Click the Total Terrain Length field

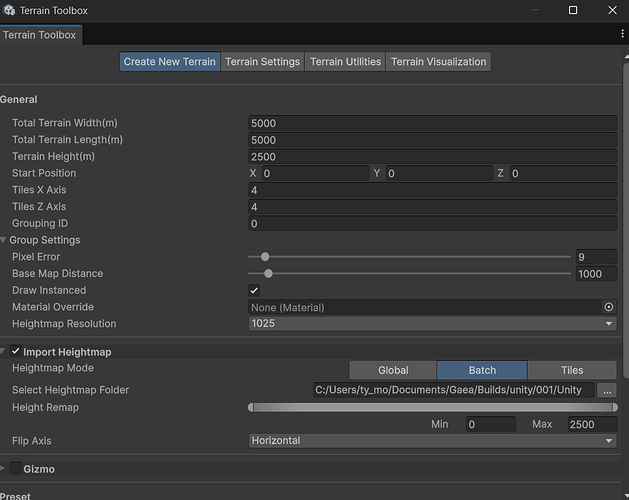coord(432,140)
